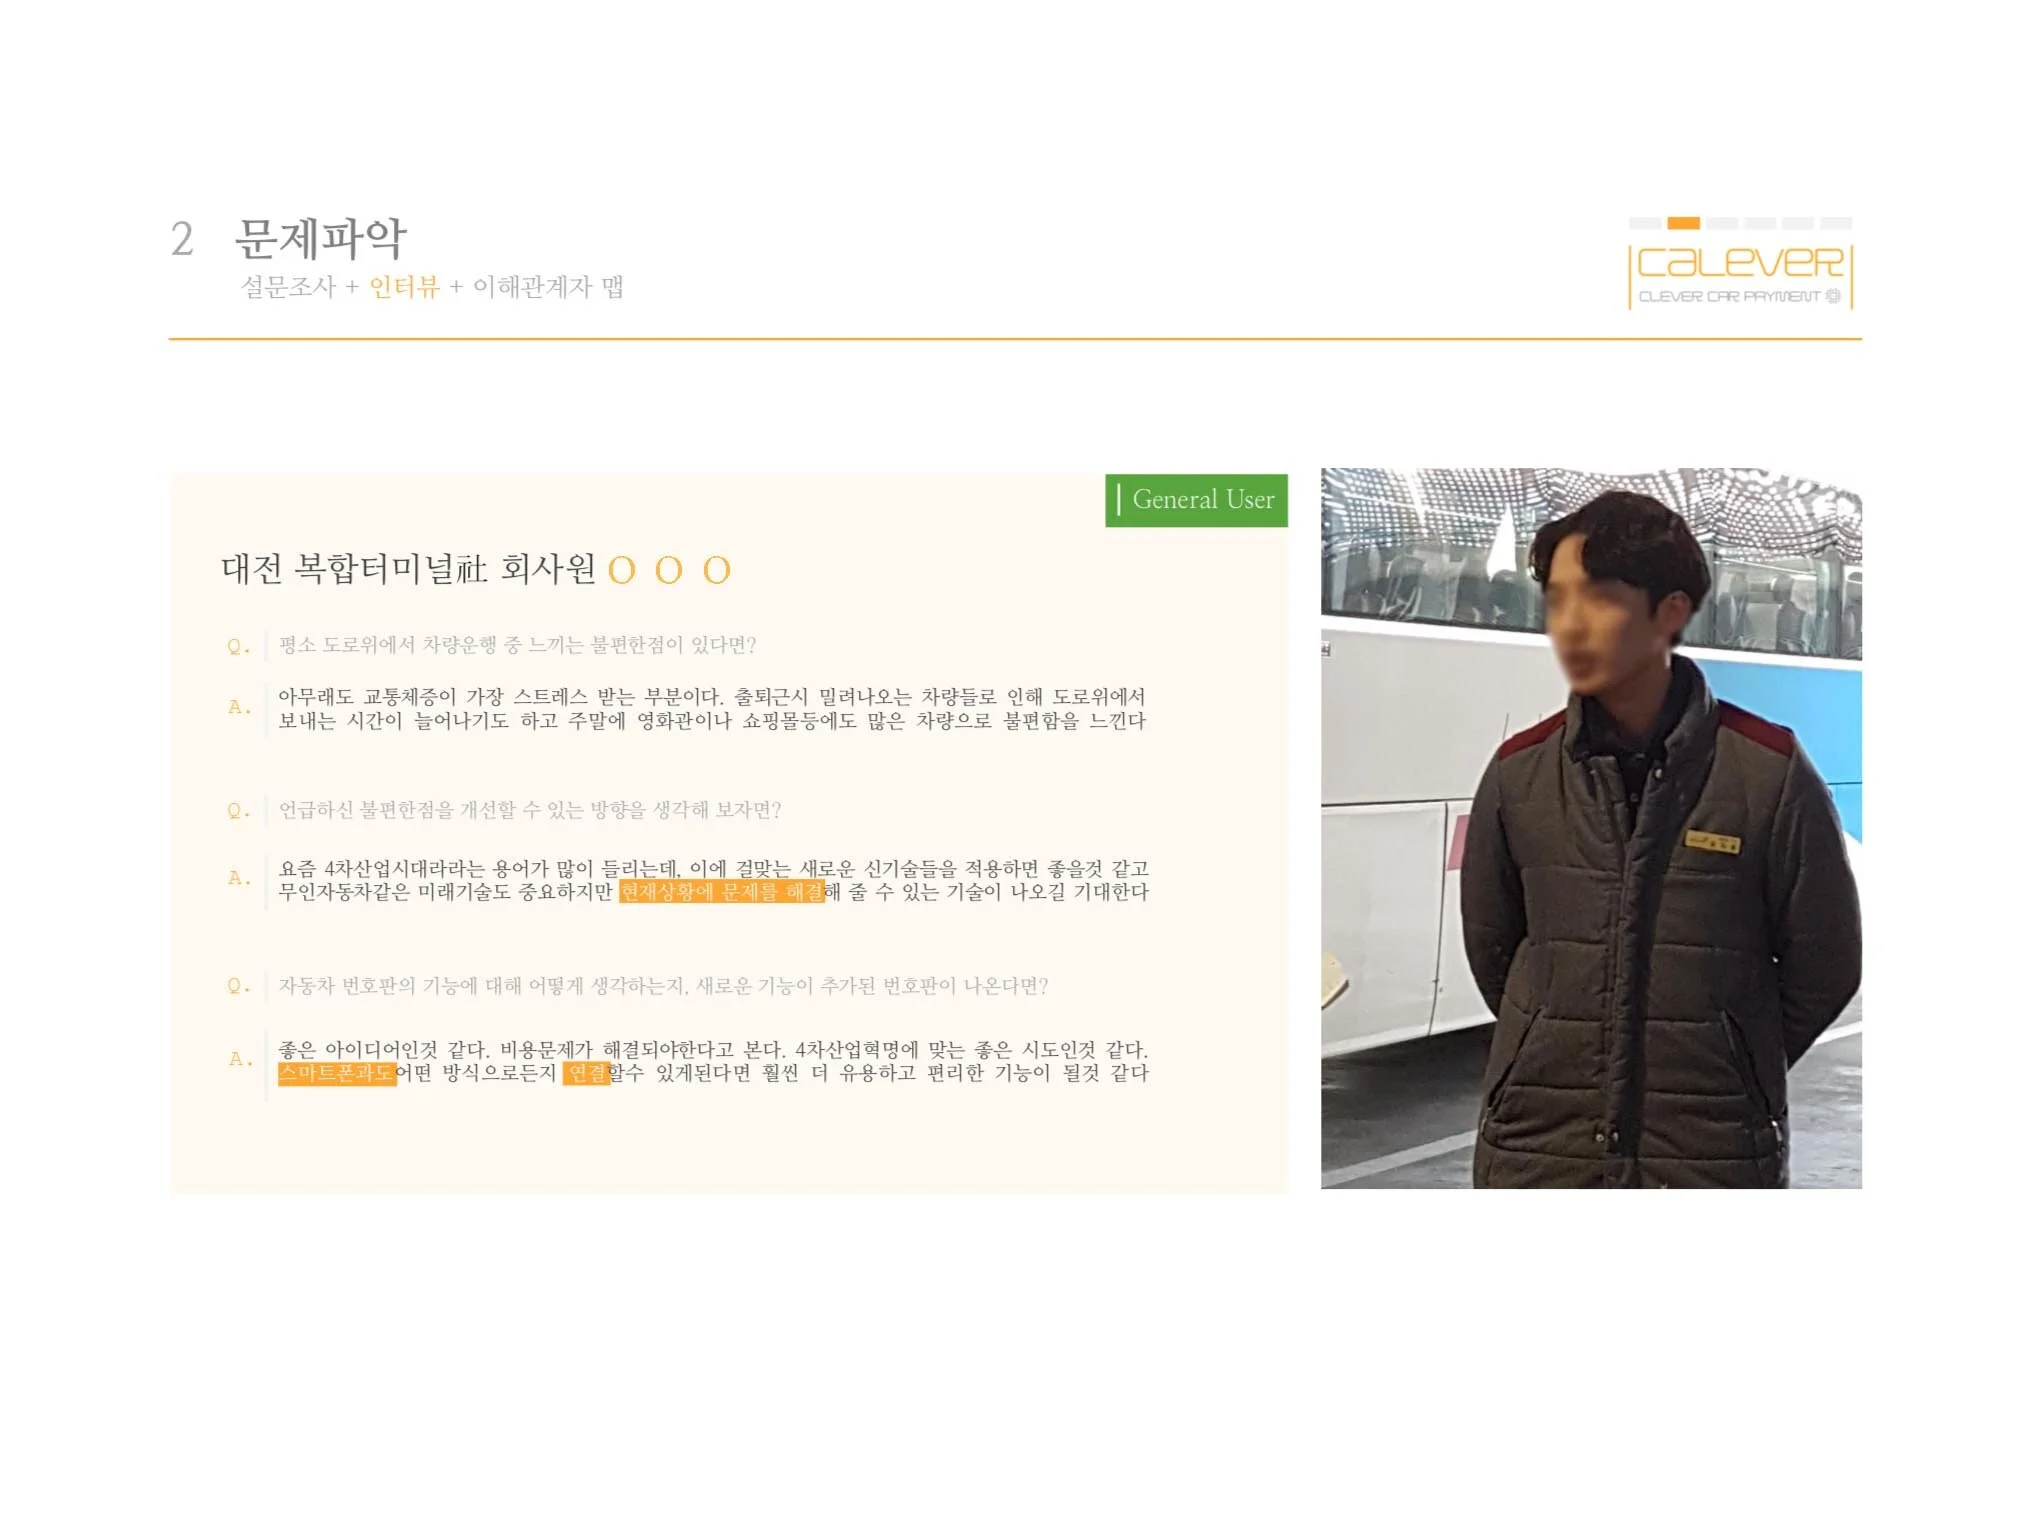
Task: Click the highlighted 연결 word
Action: point(586,1073)
